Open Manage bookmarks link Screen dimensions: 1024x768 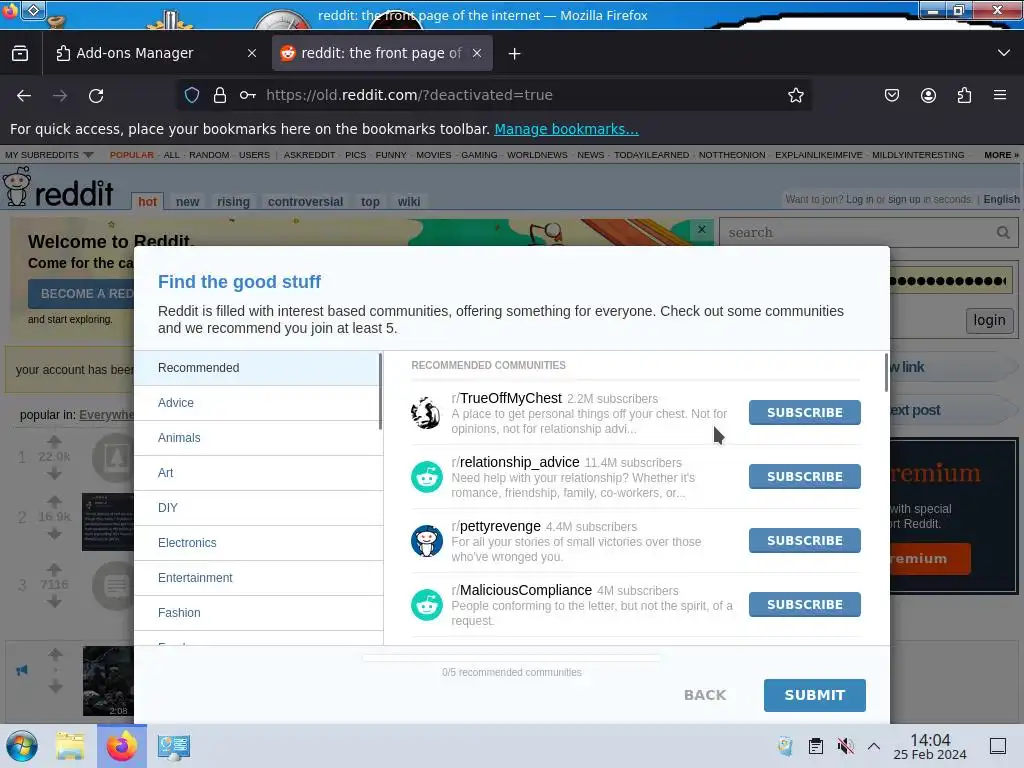[x=566, y=129]
